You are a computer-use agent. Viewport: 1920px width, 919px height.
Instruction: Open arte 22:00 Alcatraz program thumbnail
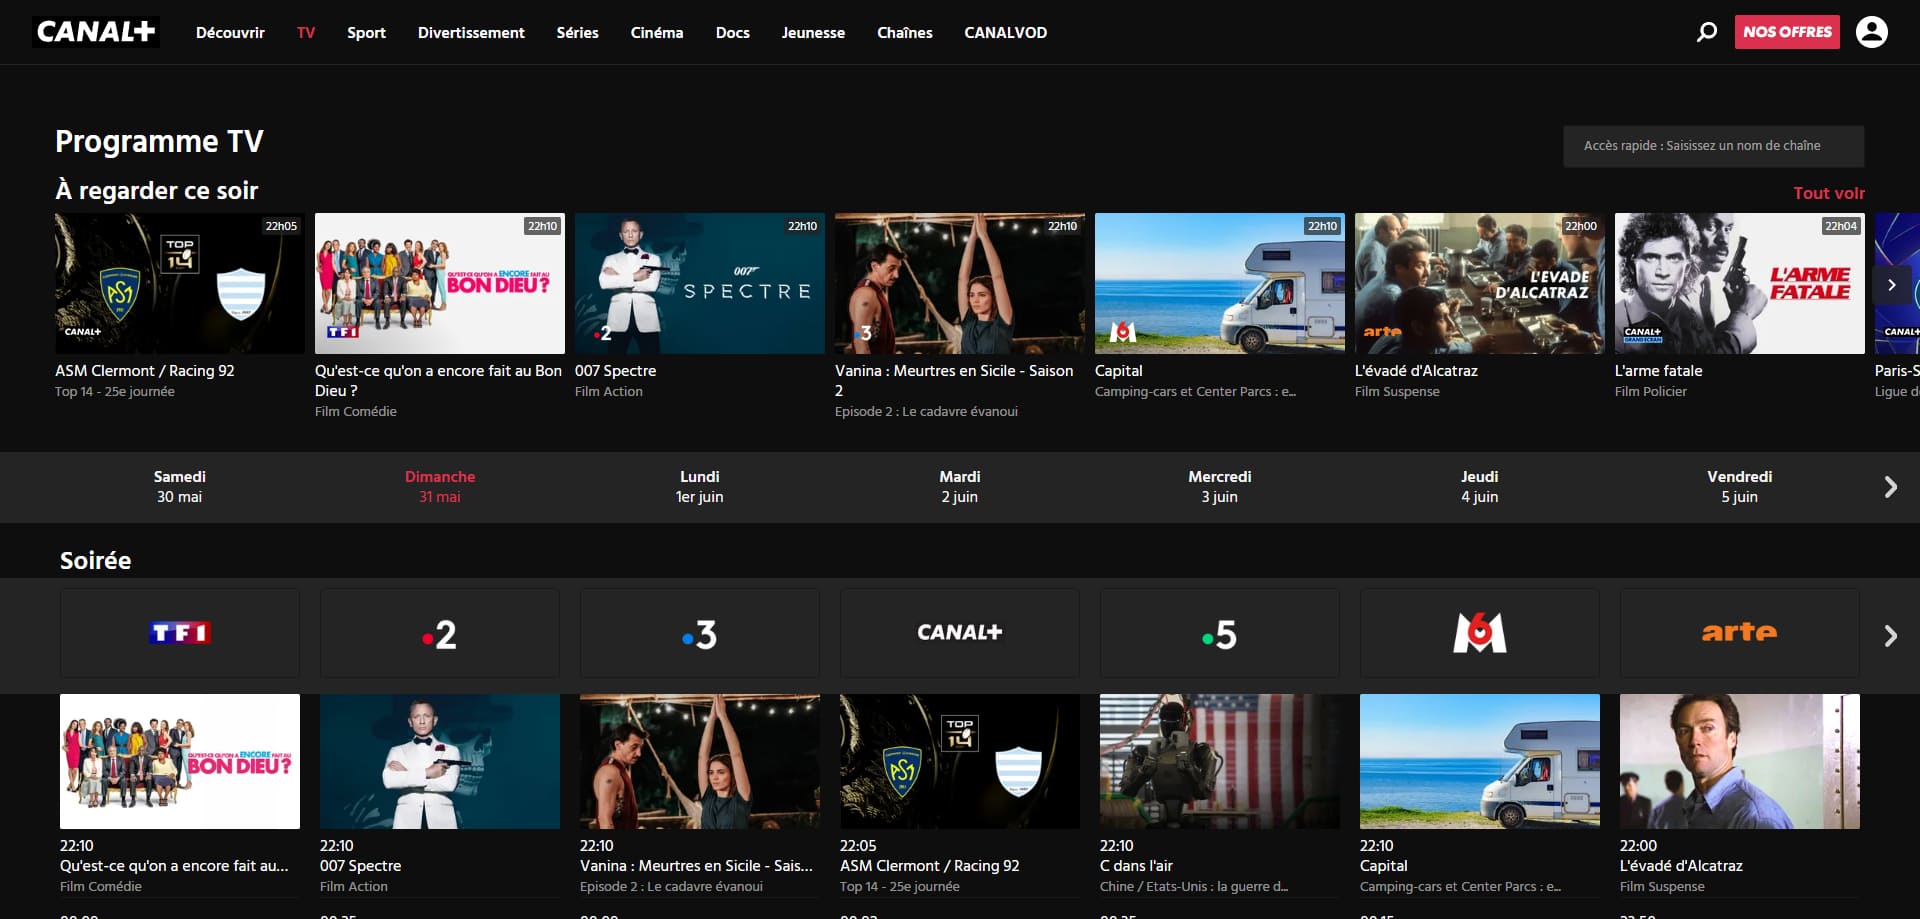click(1740, 761)
